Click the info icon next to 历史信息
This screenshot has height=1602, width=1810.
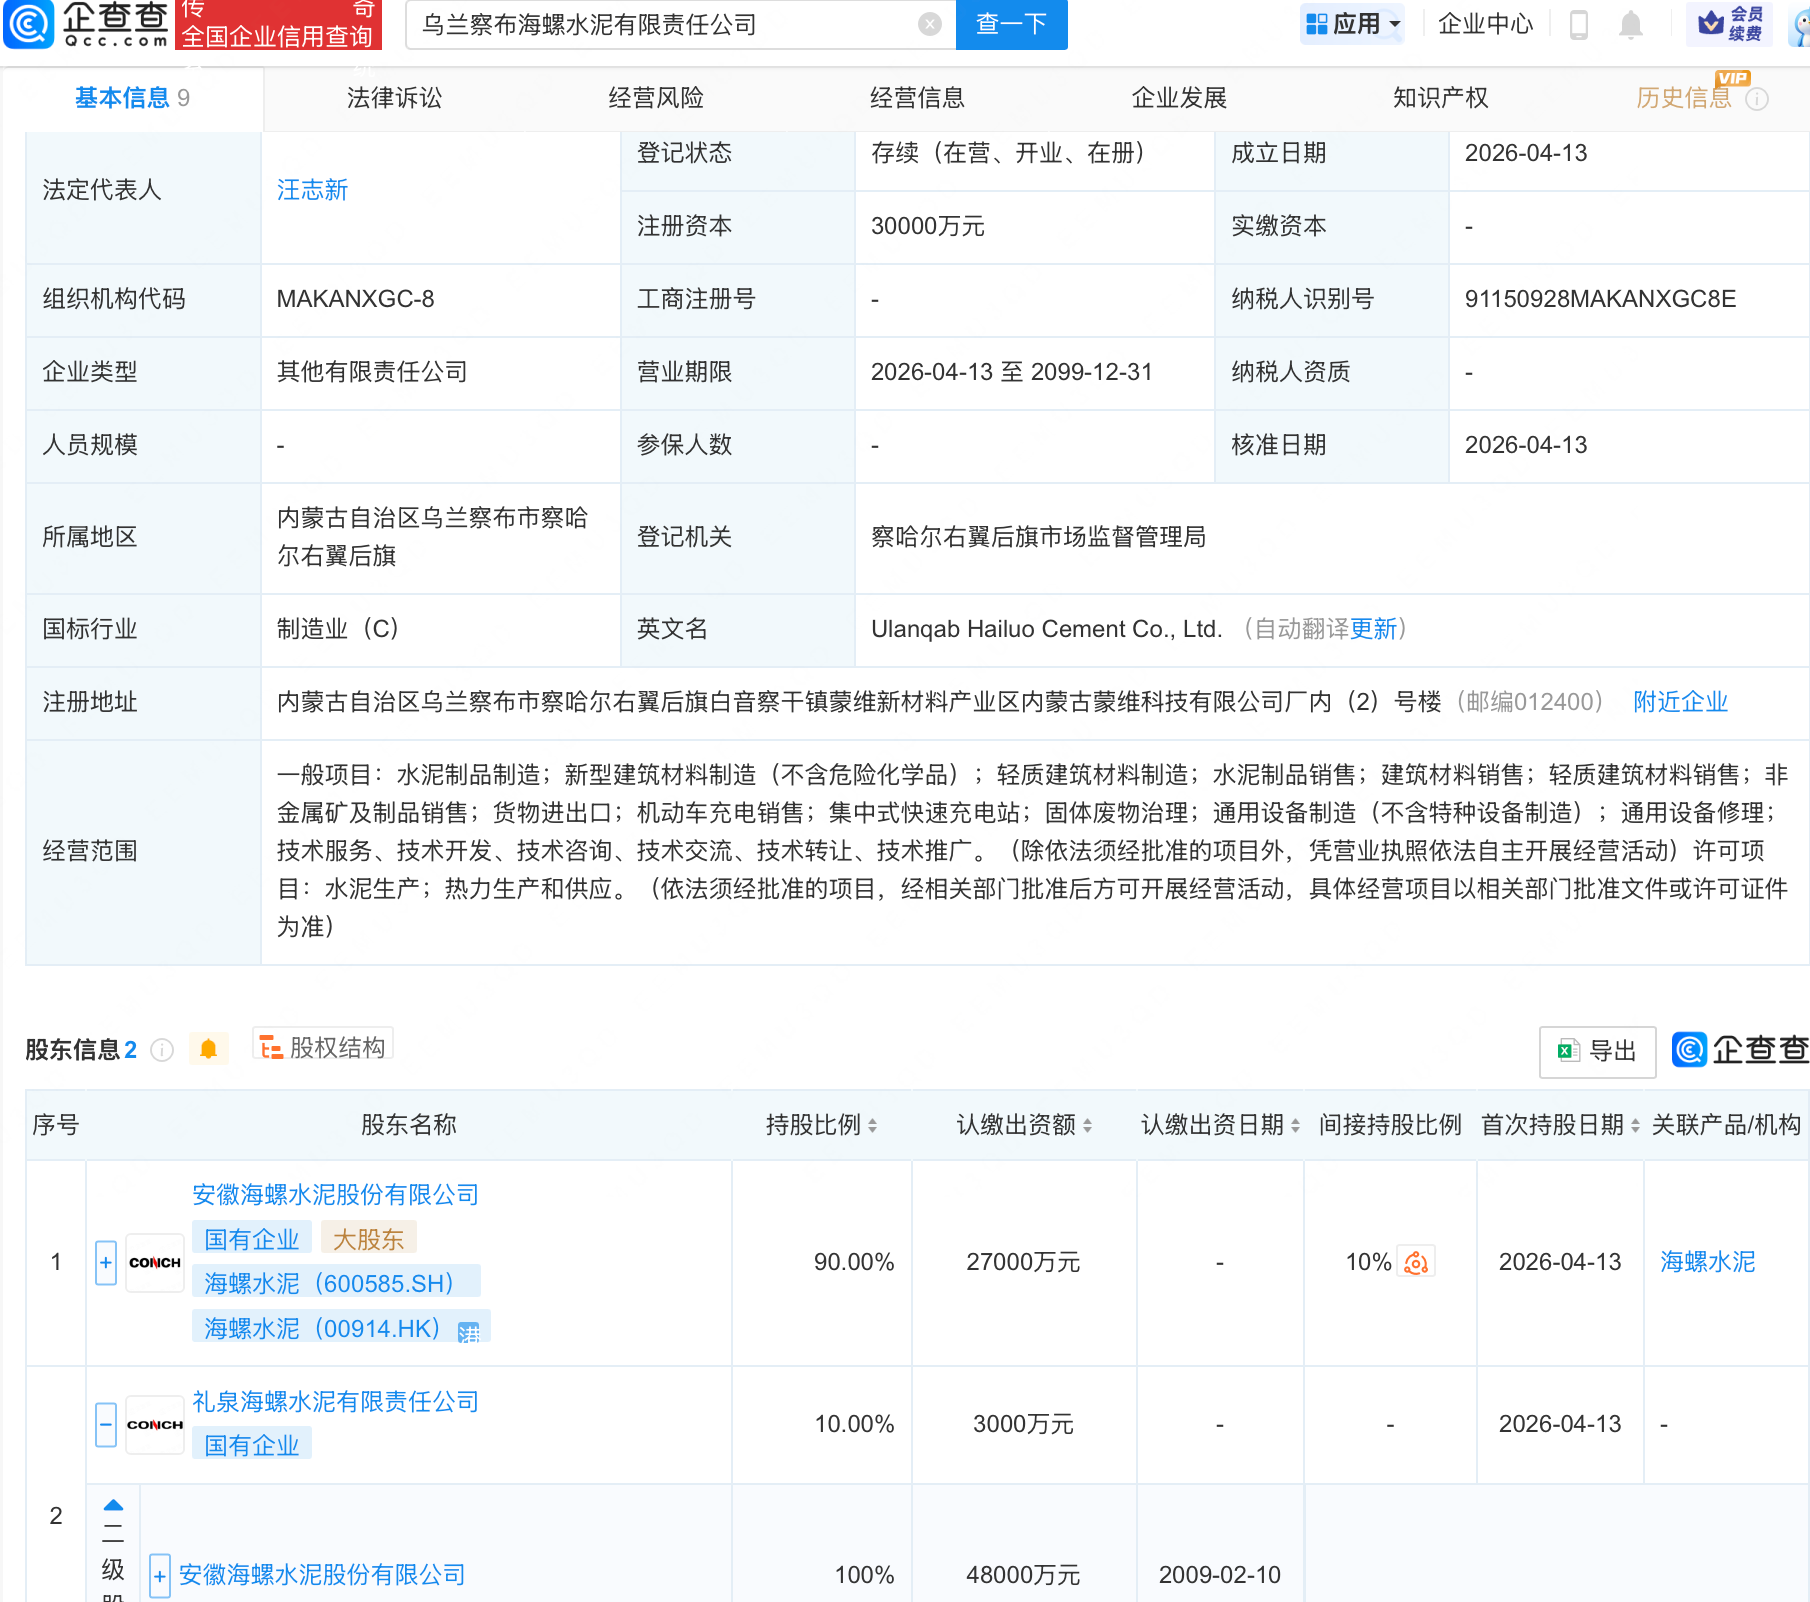click(1759, 99)
